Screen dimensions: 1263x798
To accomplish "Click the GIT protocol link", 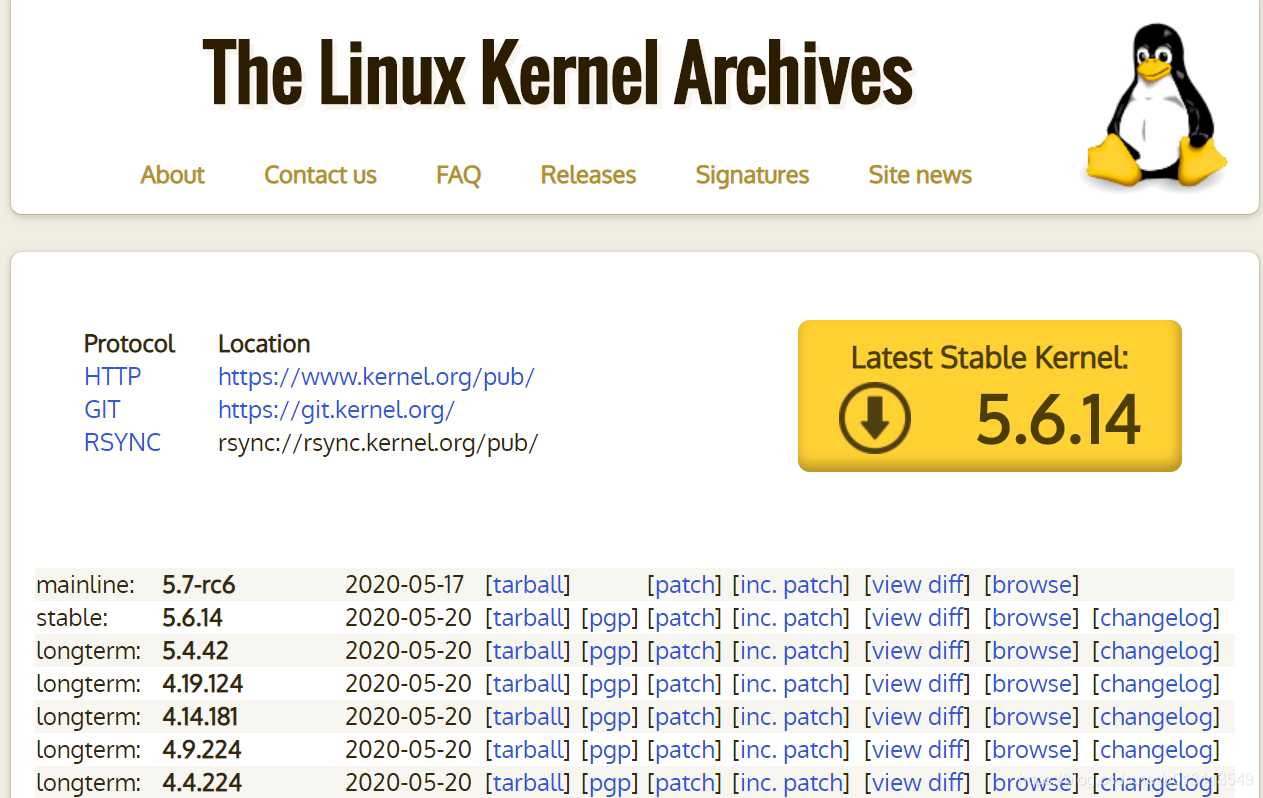I will point(102,410).
